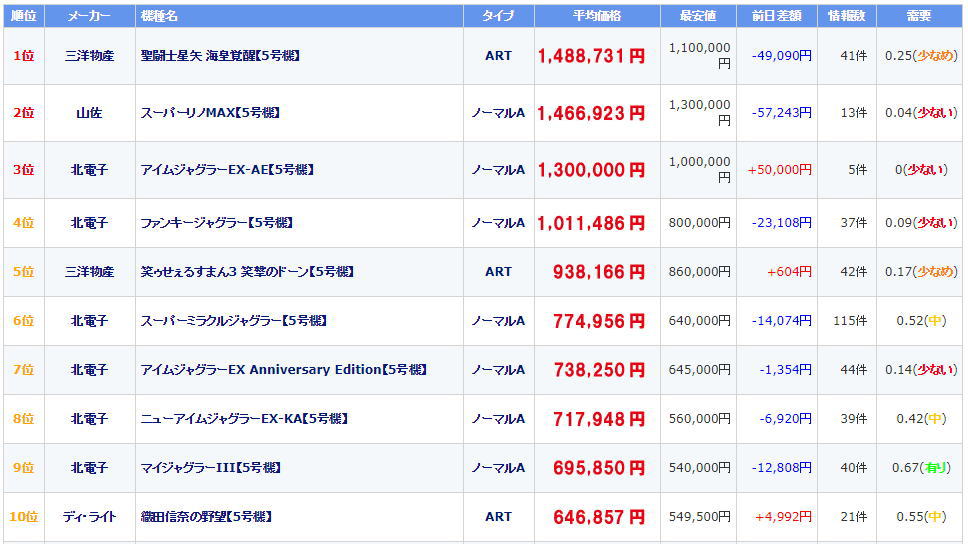The height and width of the screenshot is (544, 968).
Task: Click the 前日差額 column header
Action: coord(777,15)
